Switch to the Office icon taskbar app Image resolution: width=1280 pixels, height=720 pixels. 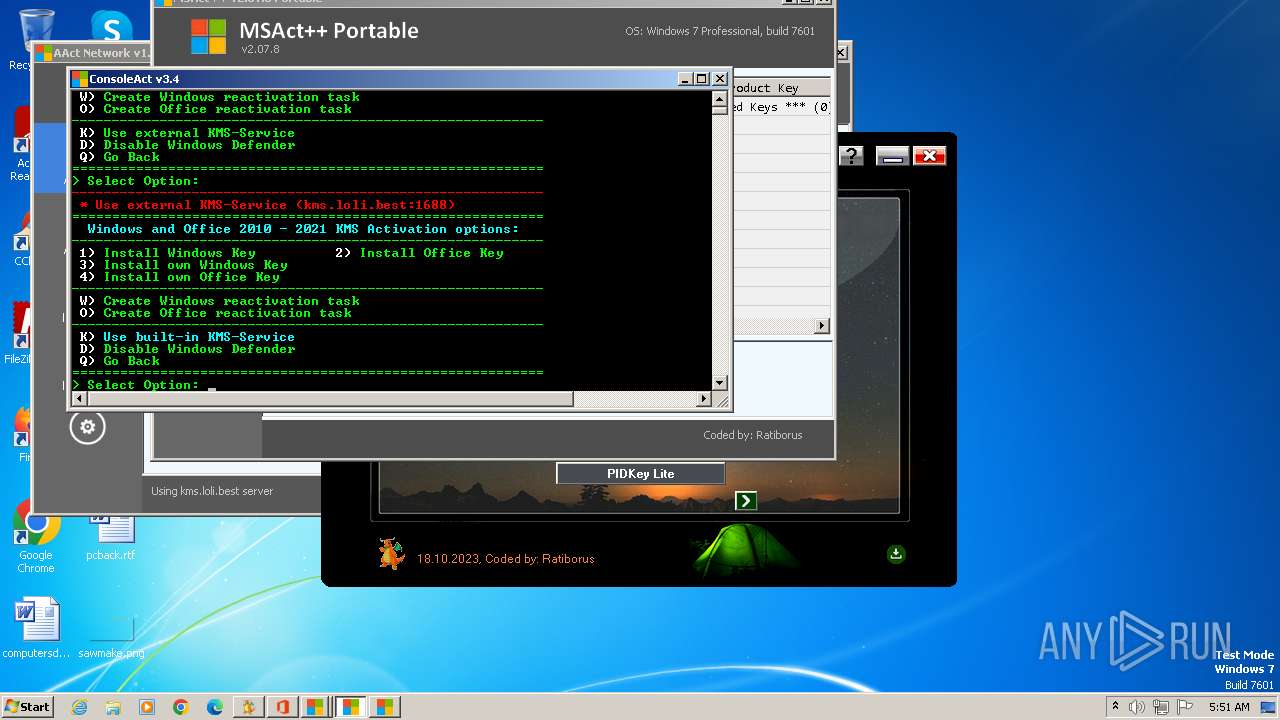tap(282, 707)
